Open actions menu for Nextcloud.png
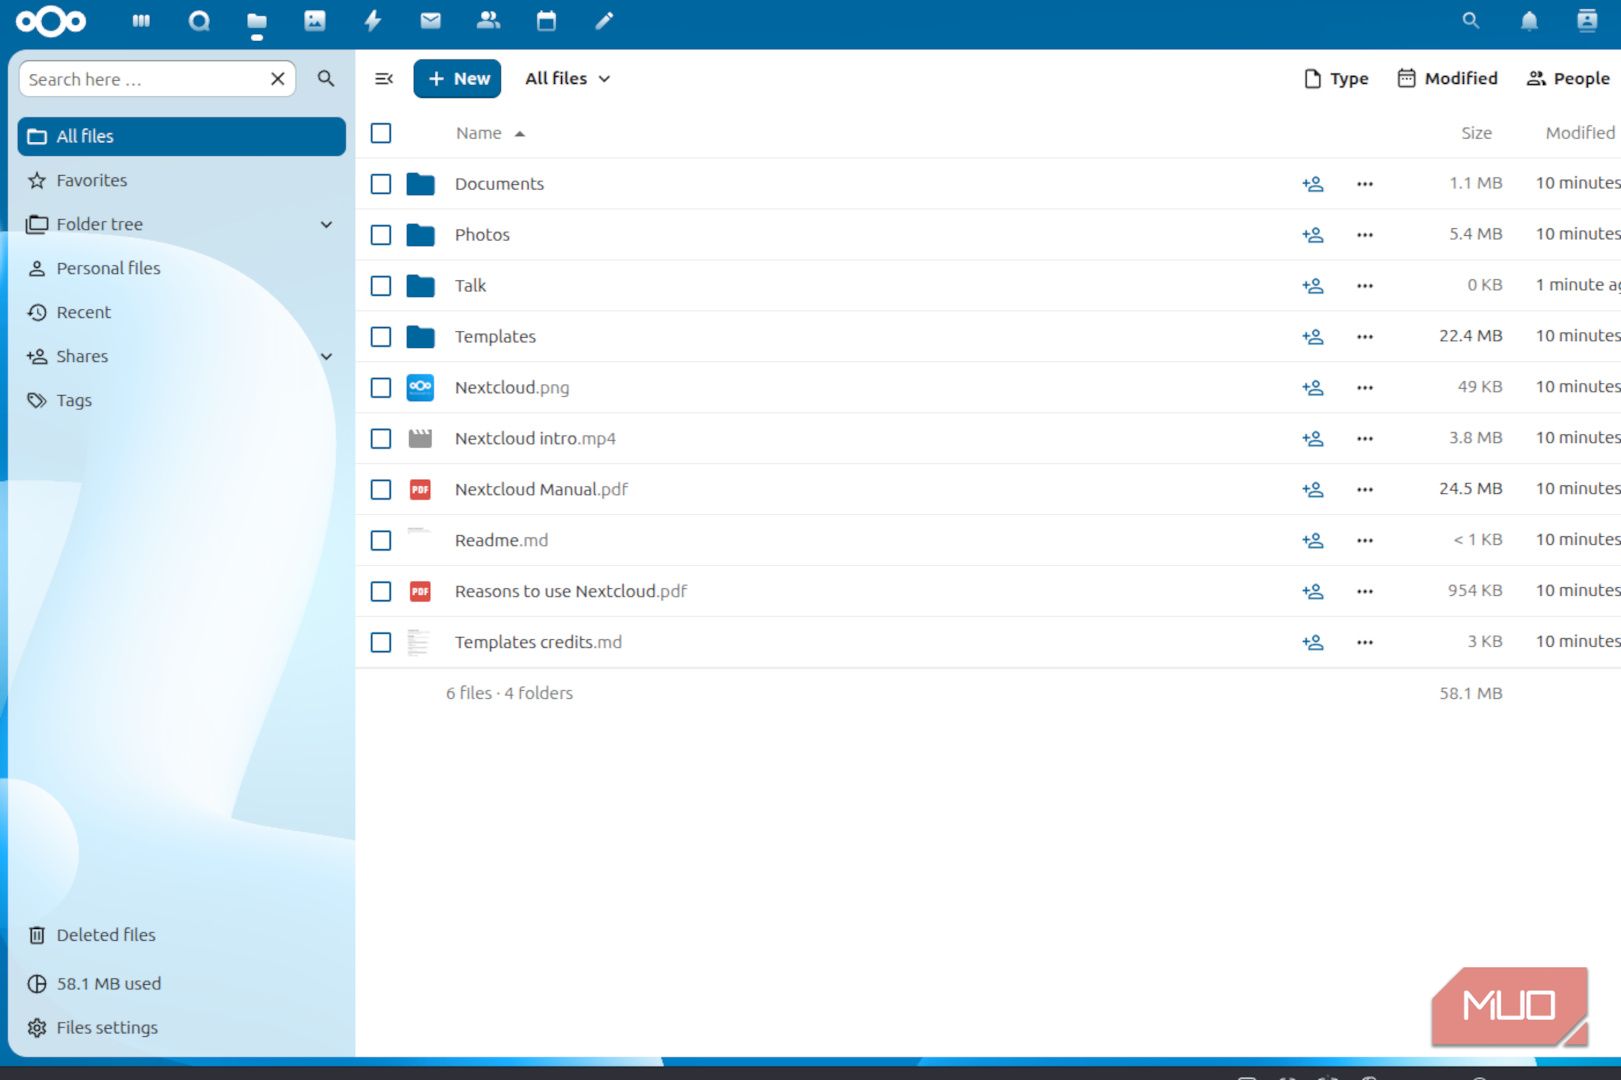 tap(1365, 388)
